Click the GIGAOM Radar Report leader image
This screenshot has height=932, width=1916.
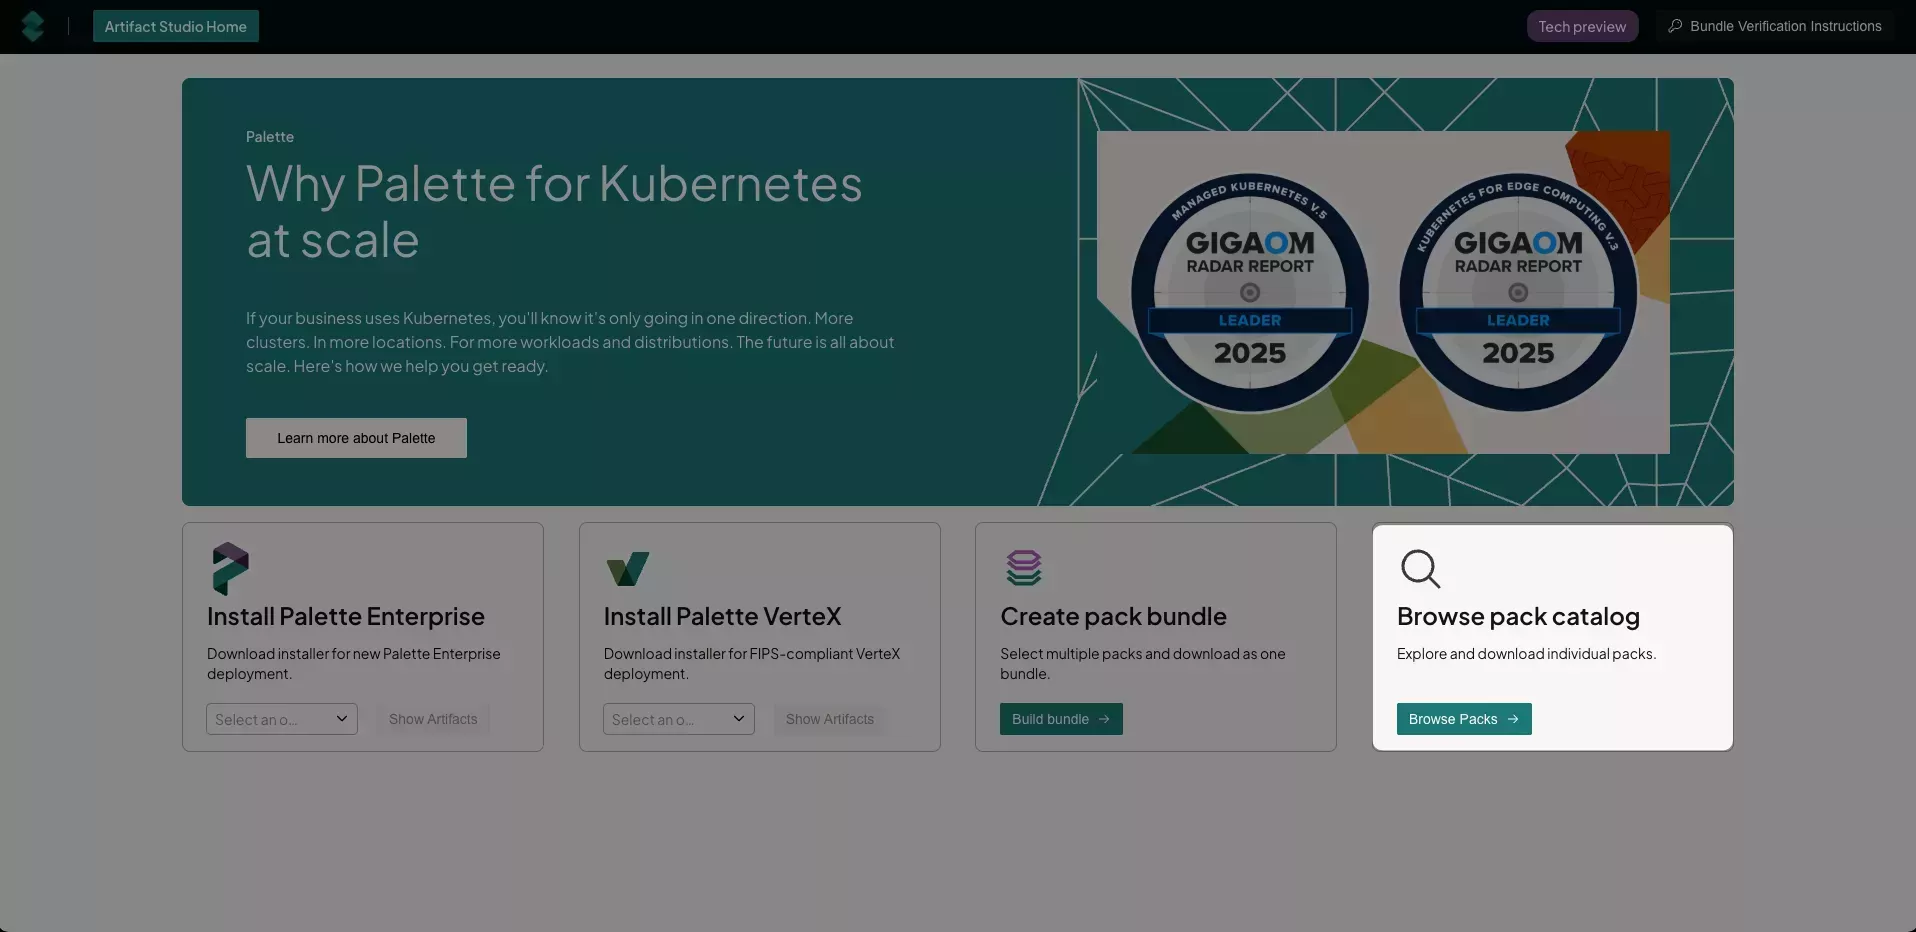tap(1383, 290)
